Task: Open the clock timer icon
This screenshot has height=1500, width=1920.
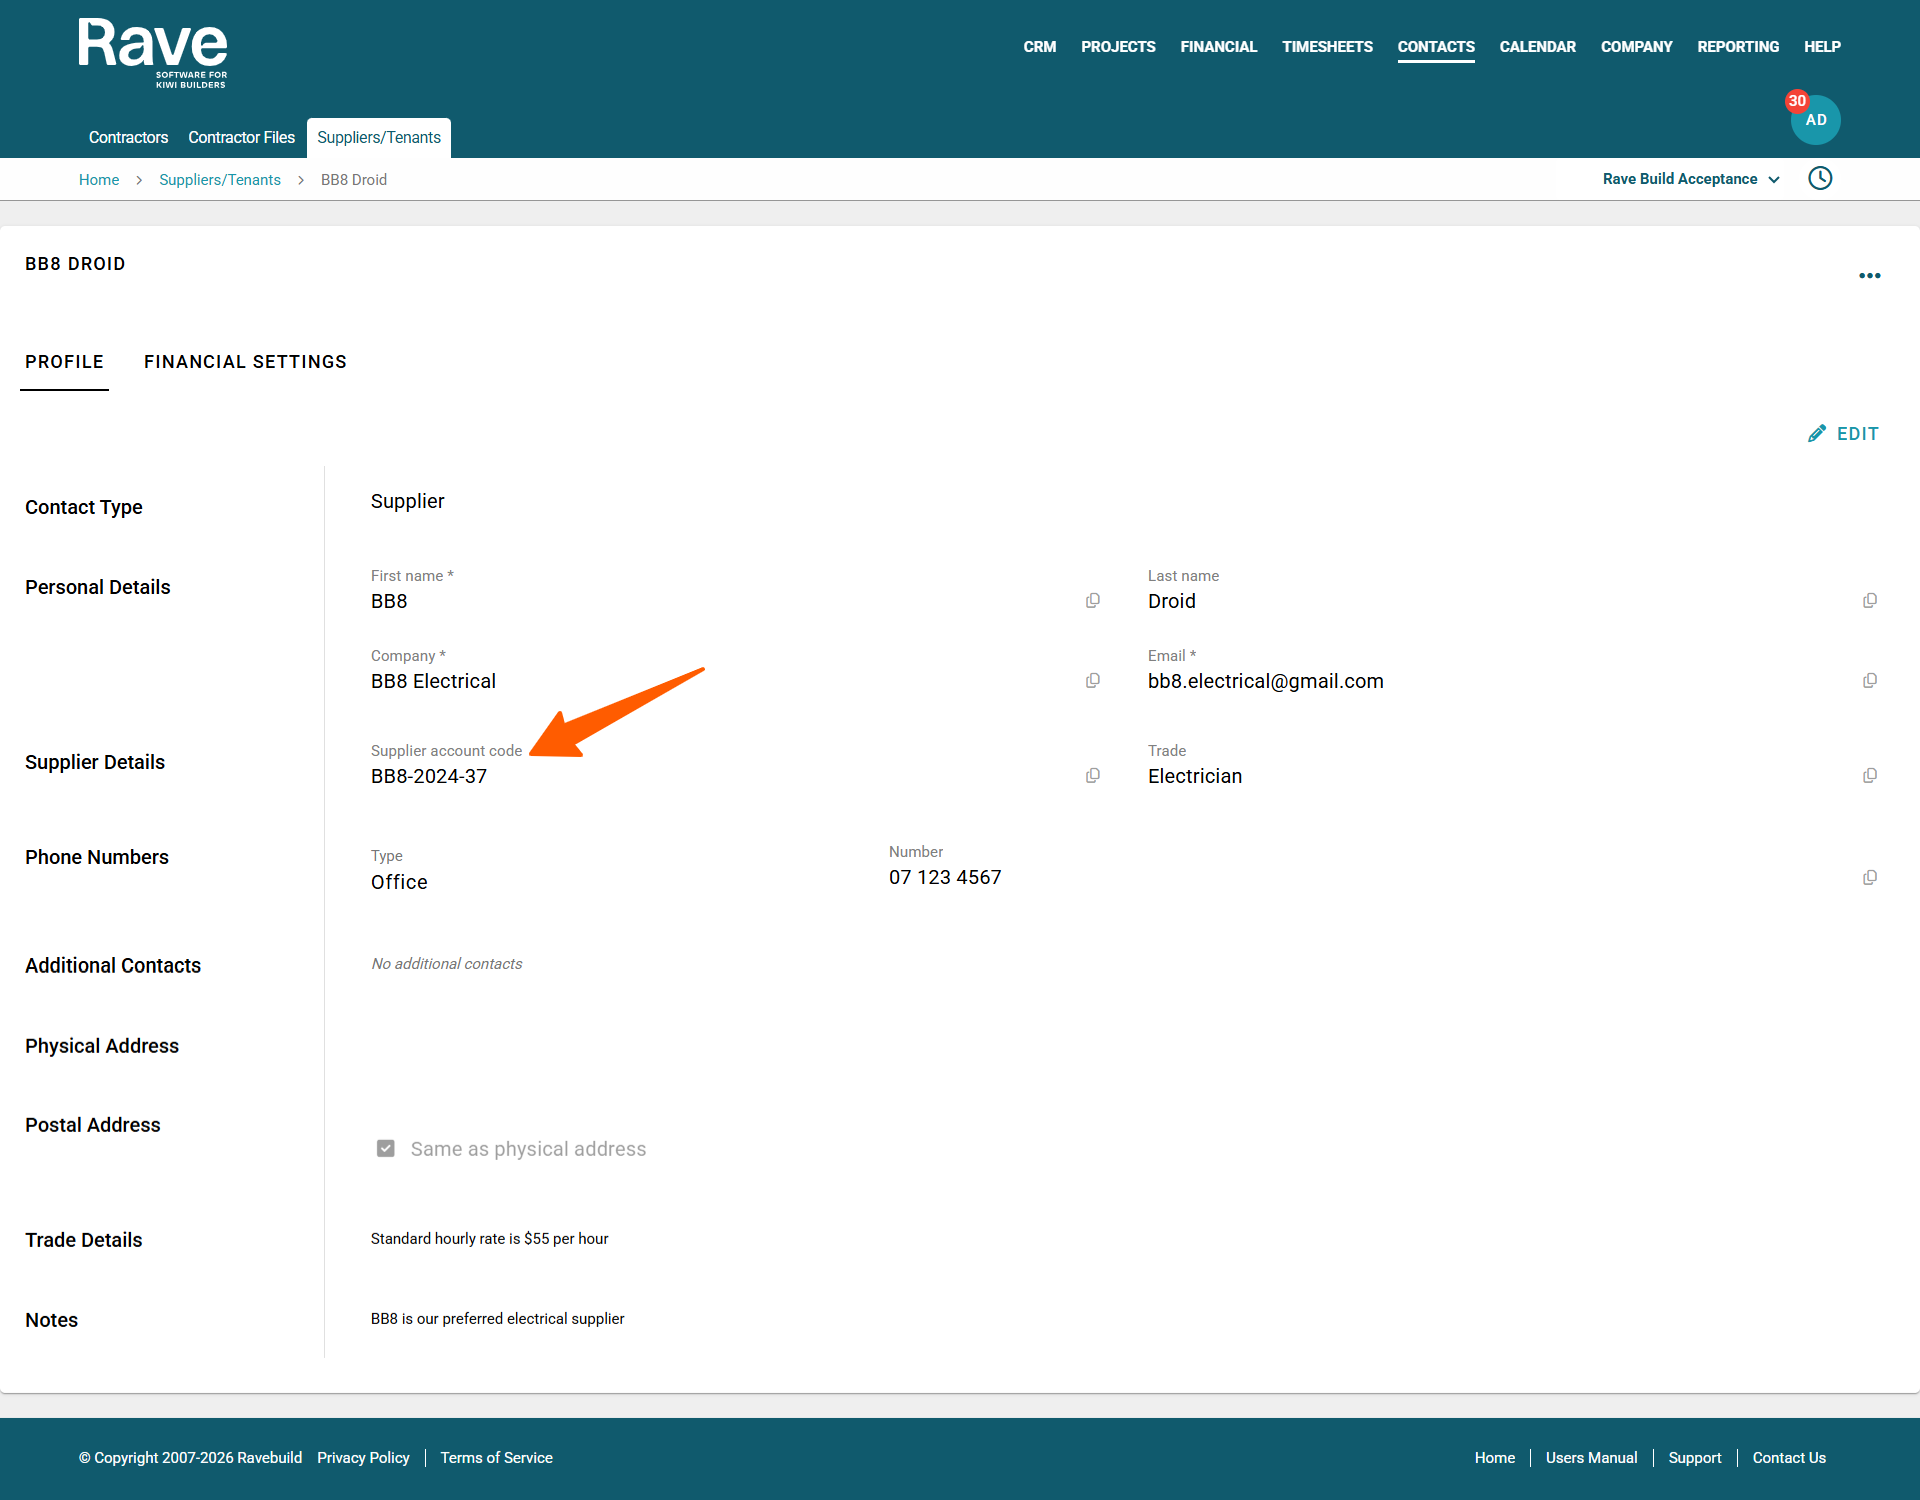Action: [1820, 179]
